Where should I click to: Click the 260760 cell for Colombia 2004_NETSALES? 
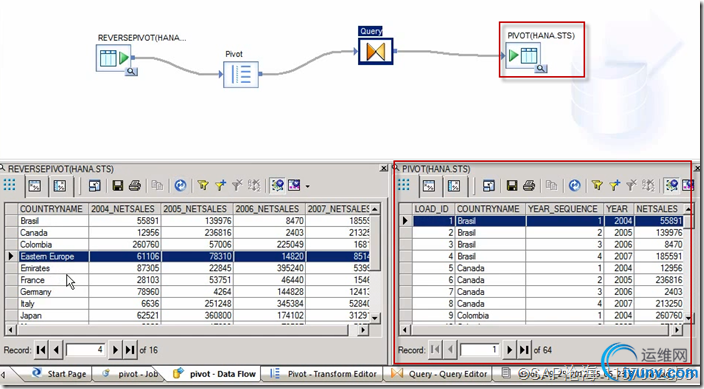pyautogui.click(x=125, y=245)
